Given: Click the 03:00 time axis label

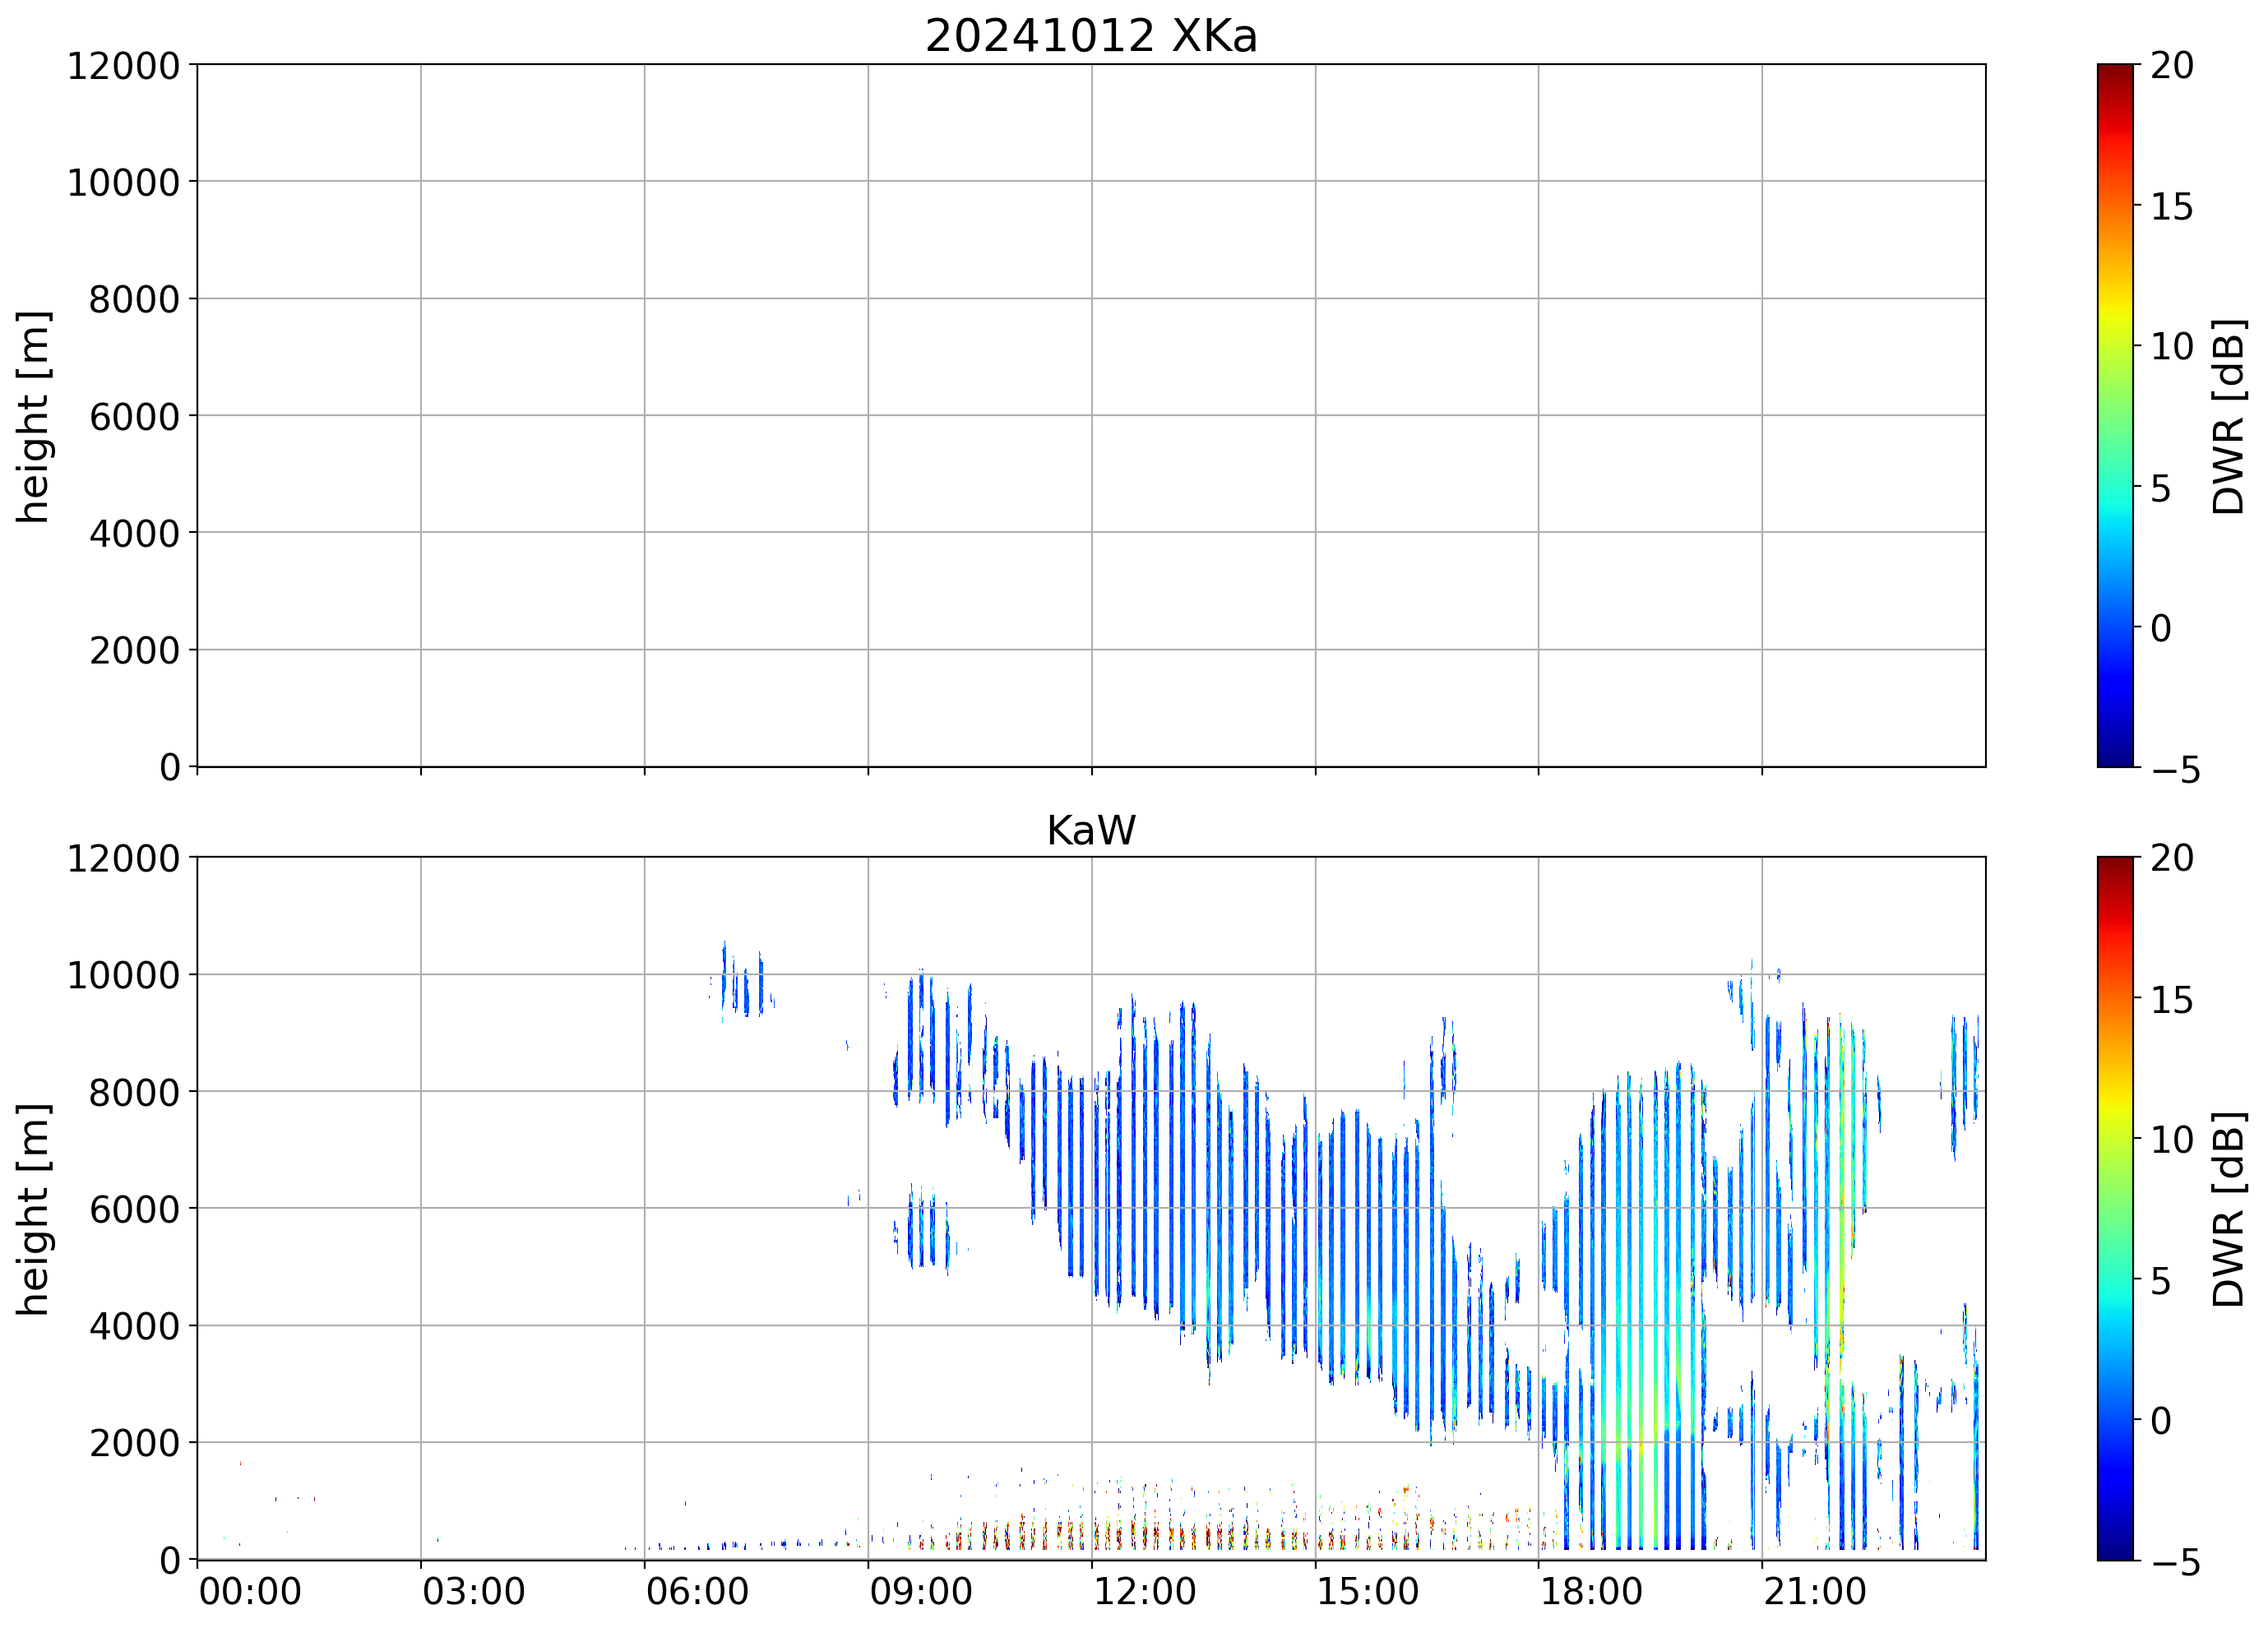Looking at the screenshot, I should pos(473,1591).
